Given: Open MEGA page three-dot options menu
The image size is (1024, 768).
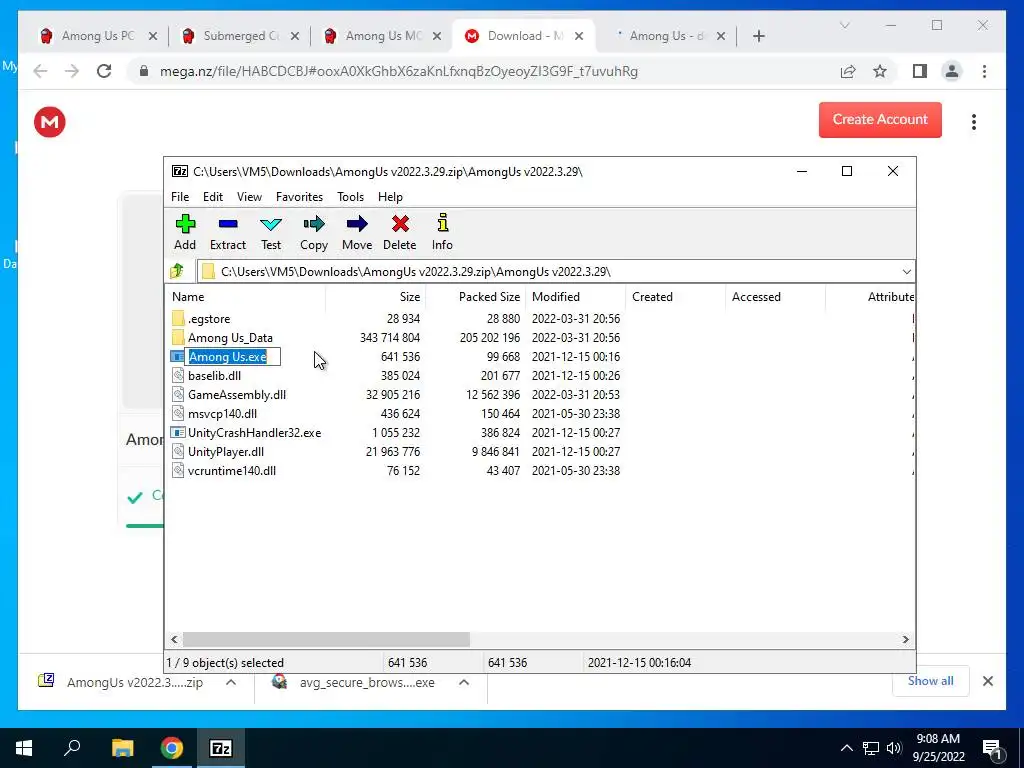Looking at the screenshot, I should coord(974,121).
